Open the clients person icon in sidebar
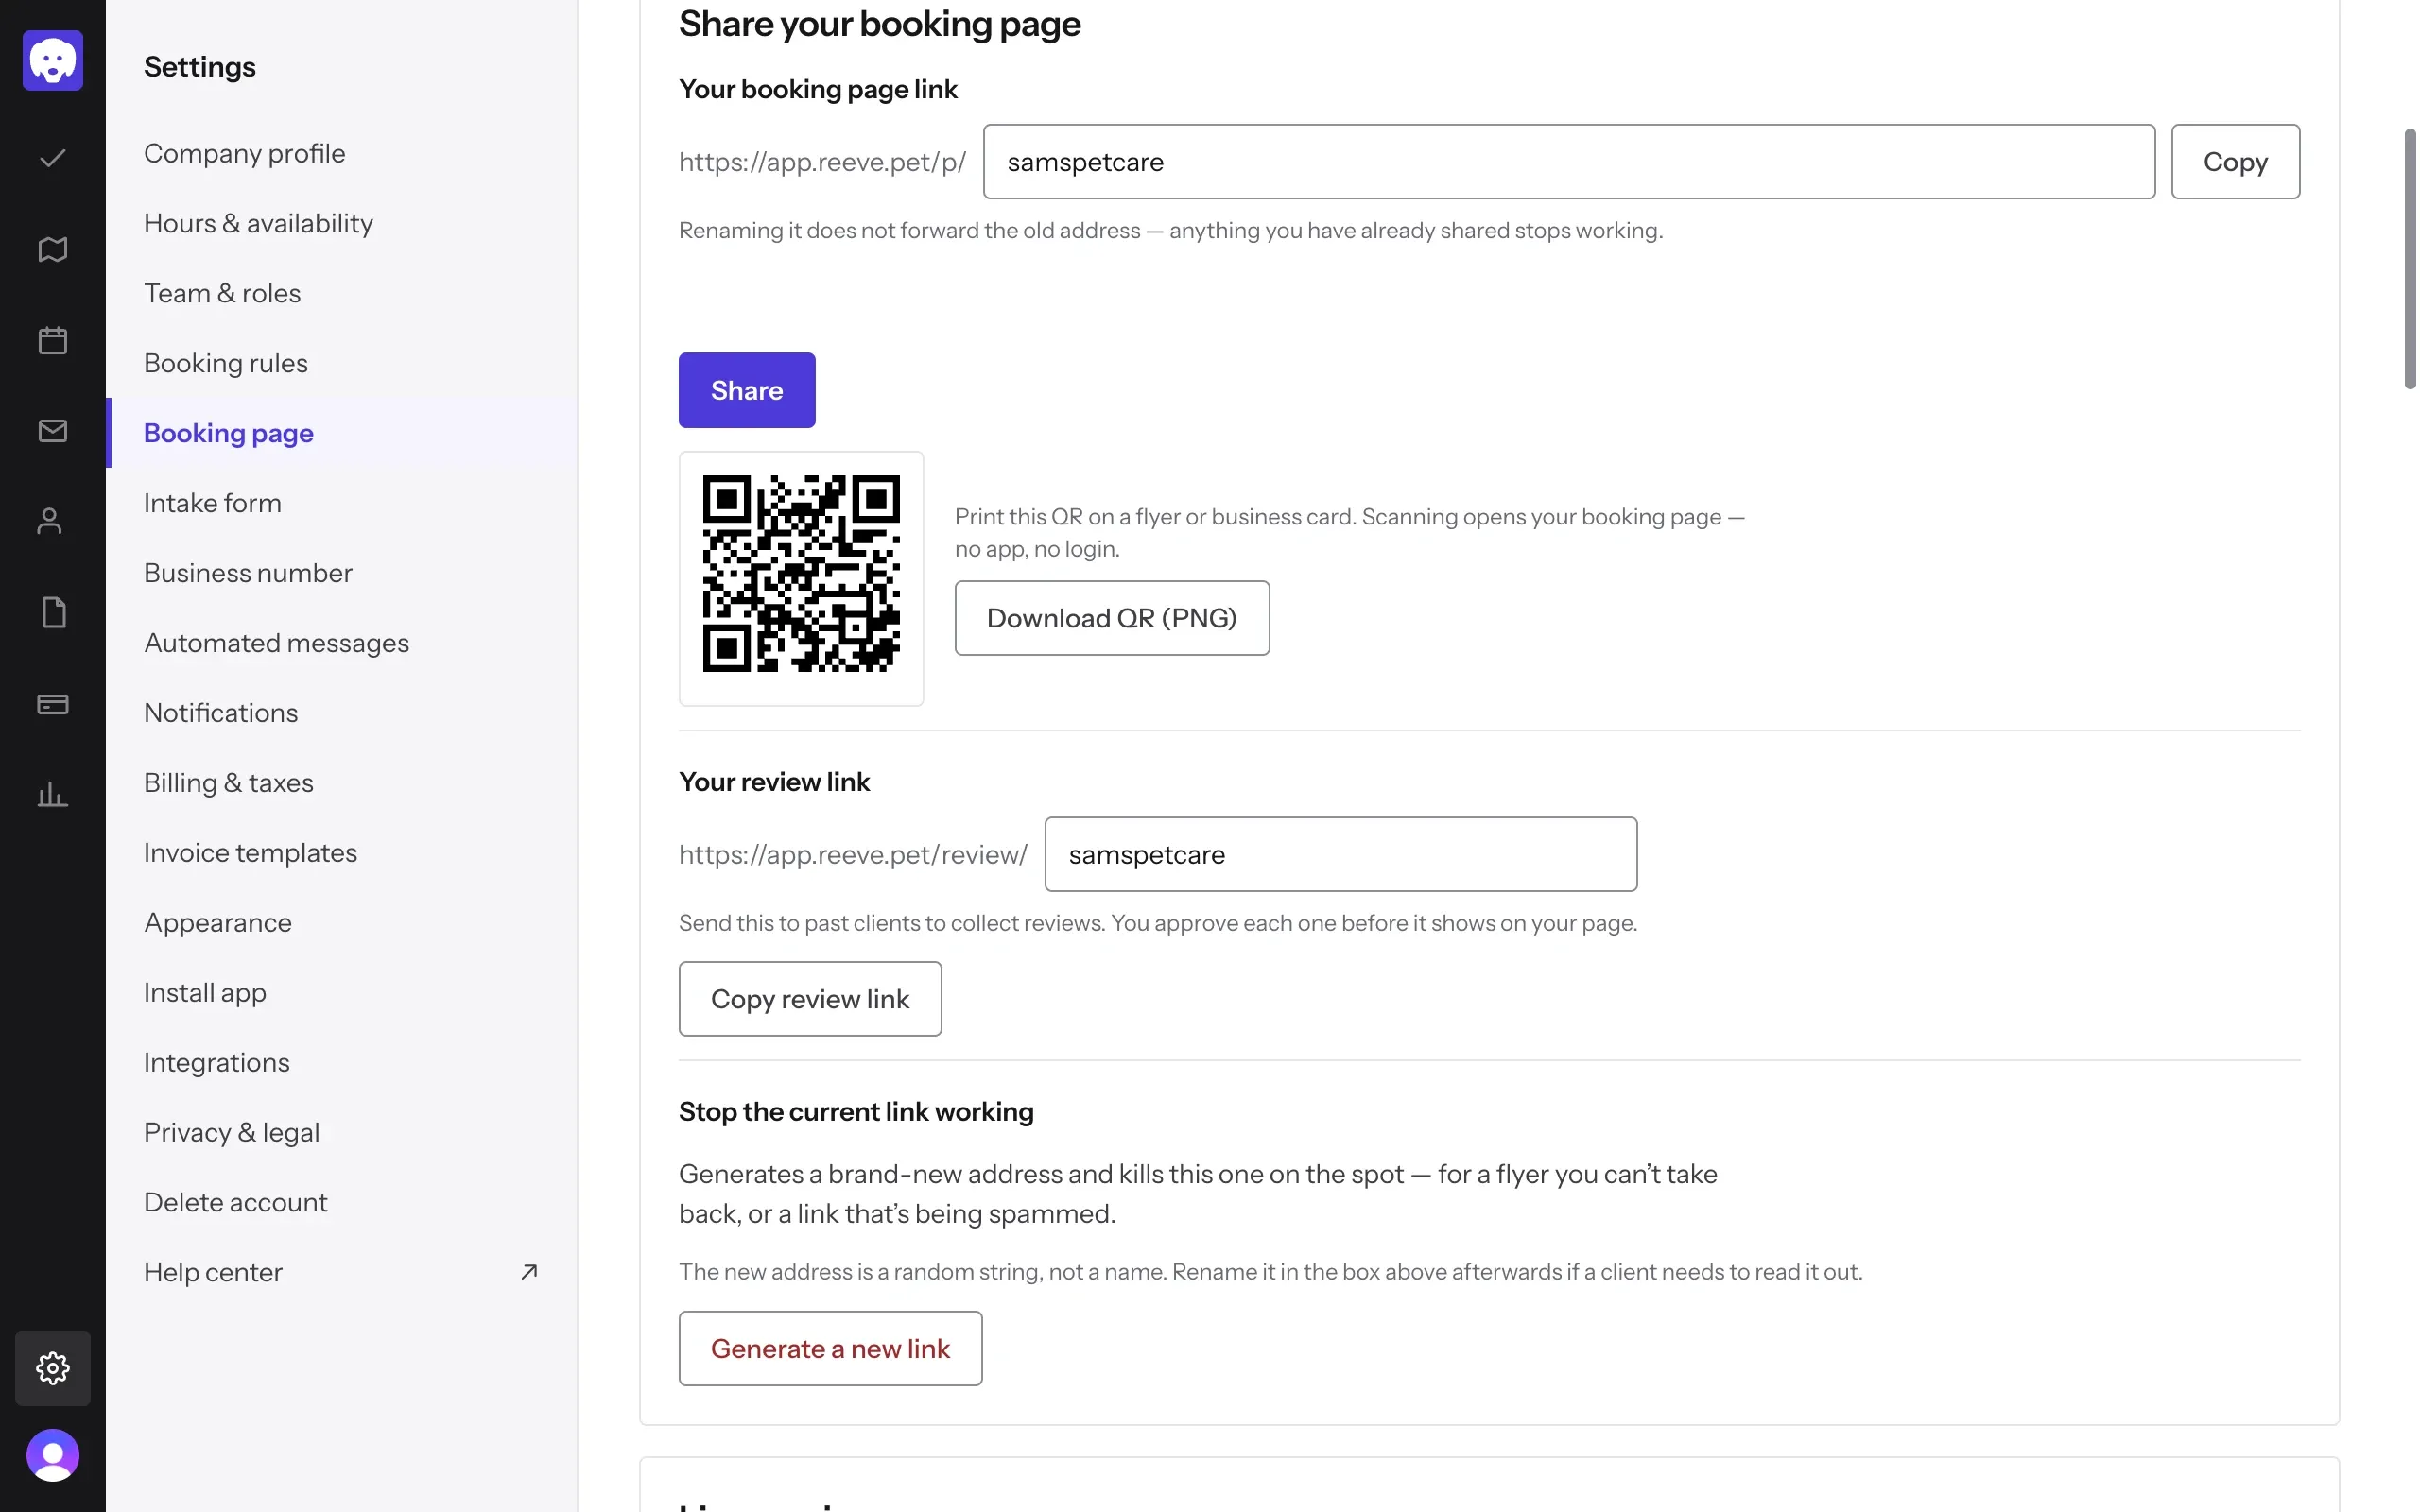 click(50, 521)
